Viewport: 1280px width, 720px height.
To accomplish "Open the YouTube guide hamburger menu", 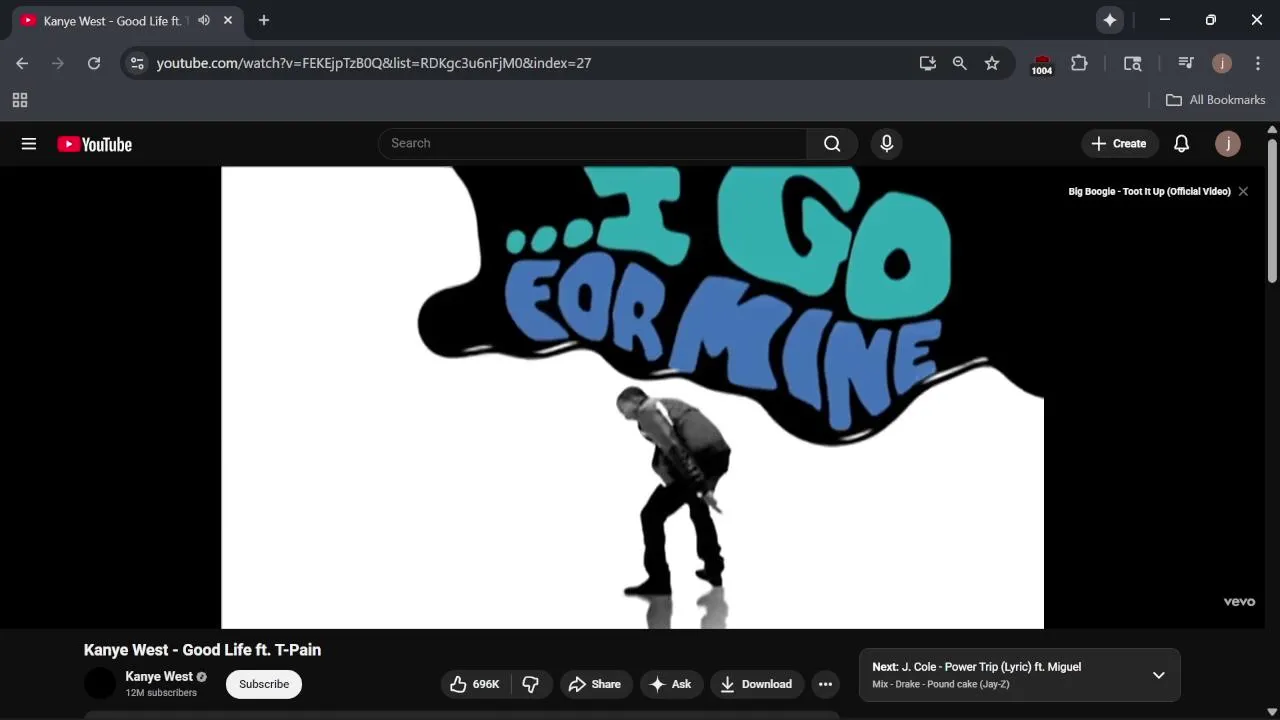I will (x=29, y=144).
